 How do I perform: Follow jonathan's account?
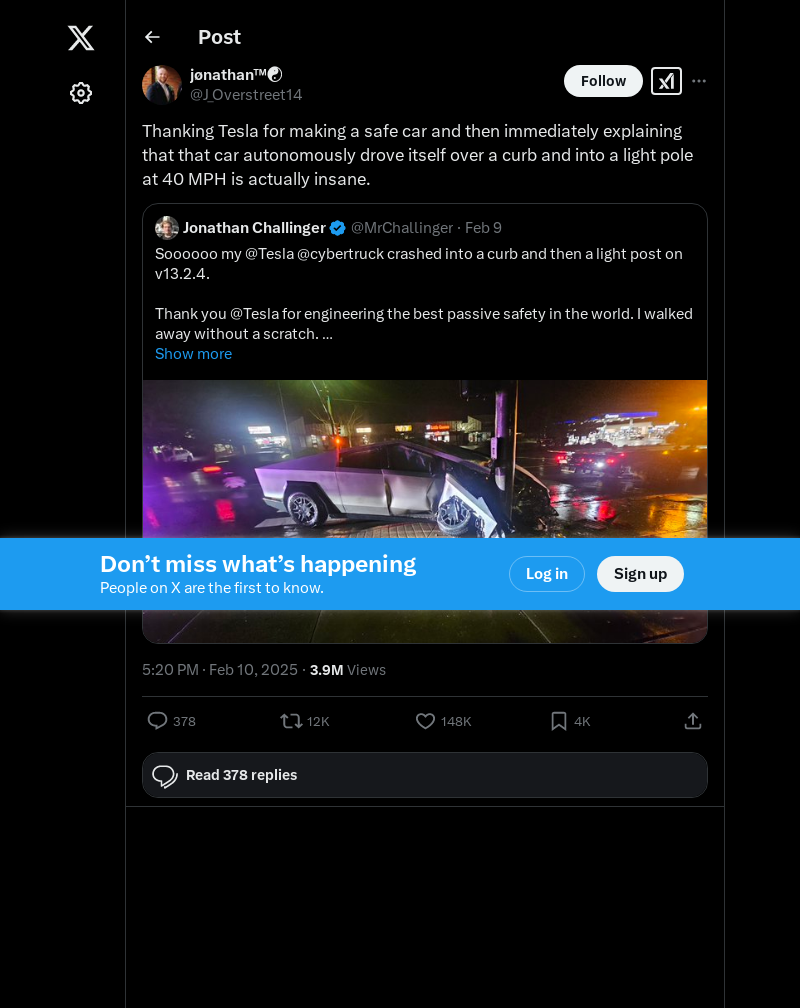point(603,81)
